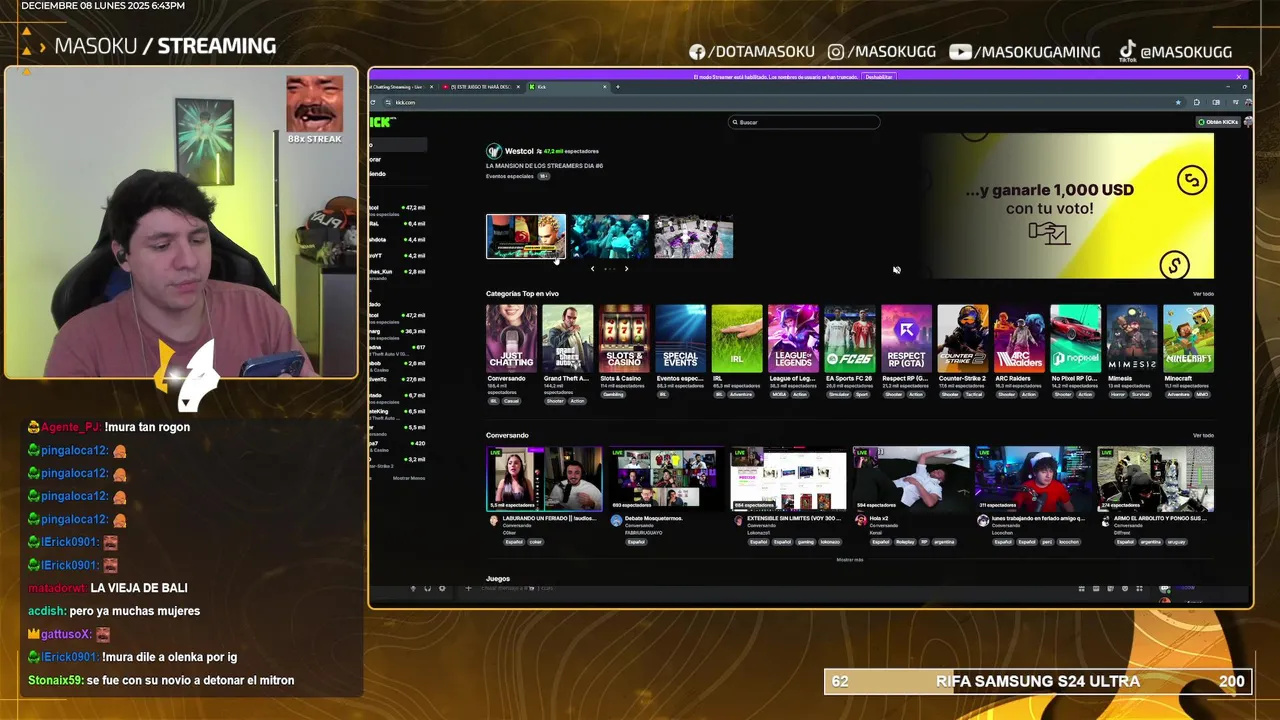
Task: Open the ARMO EL ARBOLITO stream thumbnail
Action: (1156, 479)
